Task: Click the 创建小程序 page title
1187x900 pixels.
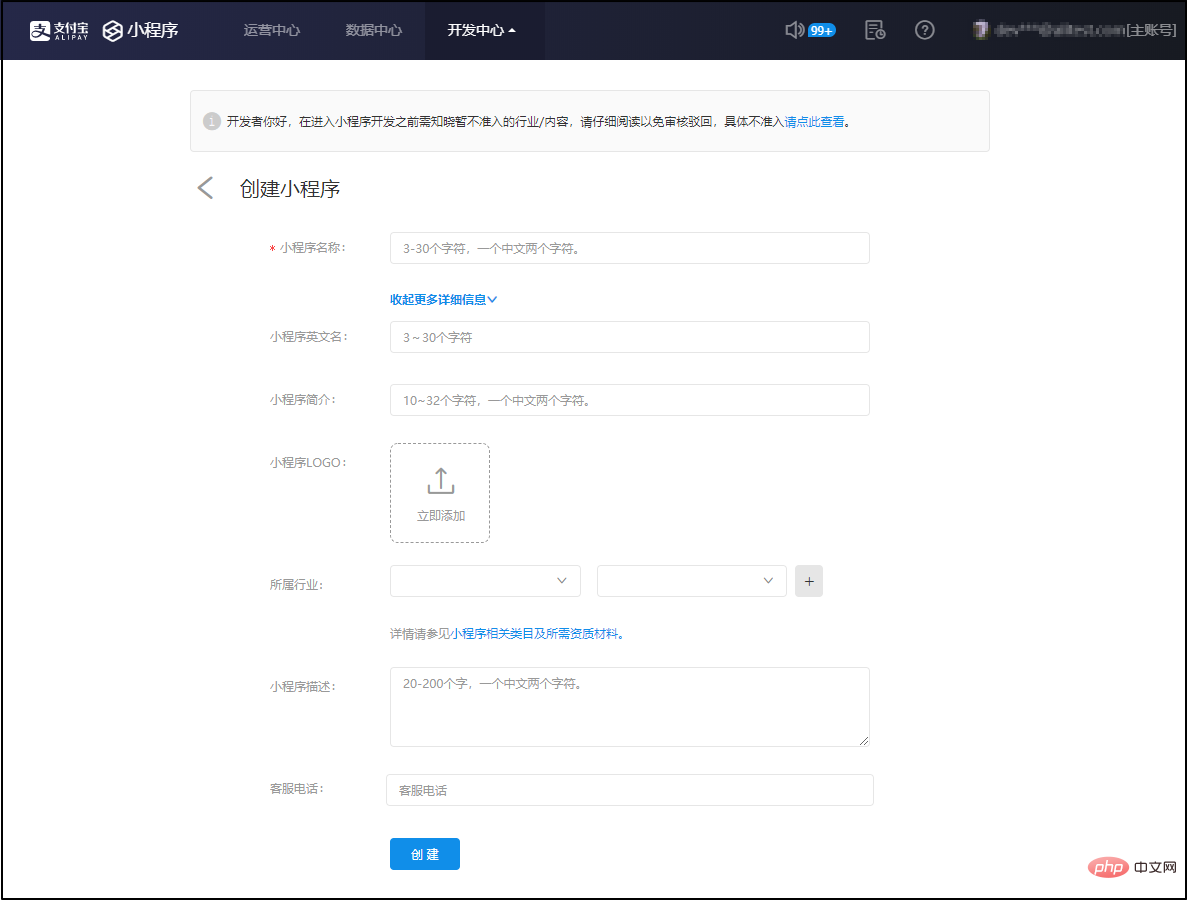Action: point(290,188)
